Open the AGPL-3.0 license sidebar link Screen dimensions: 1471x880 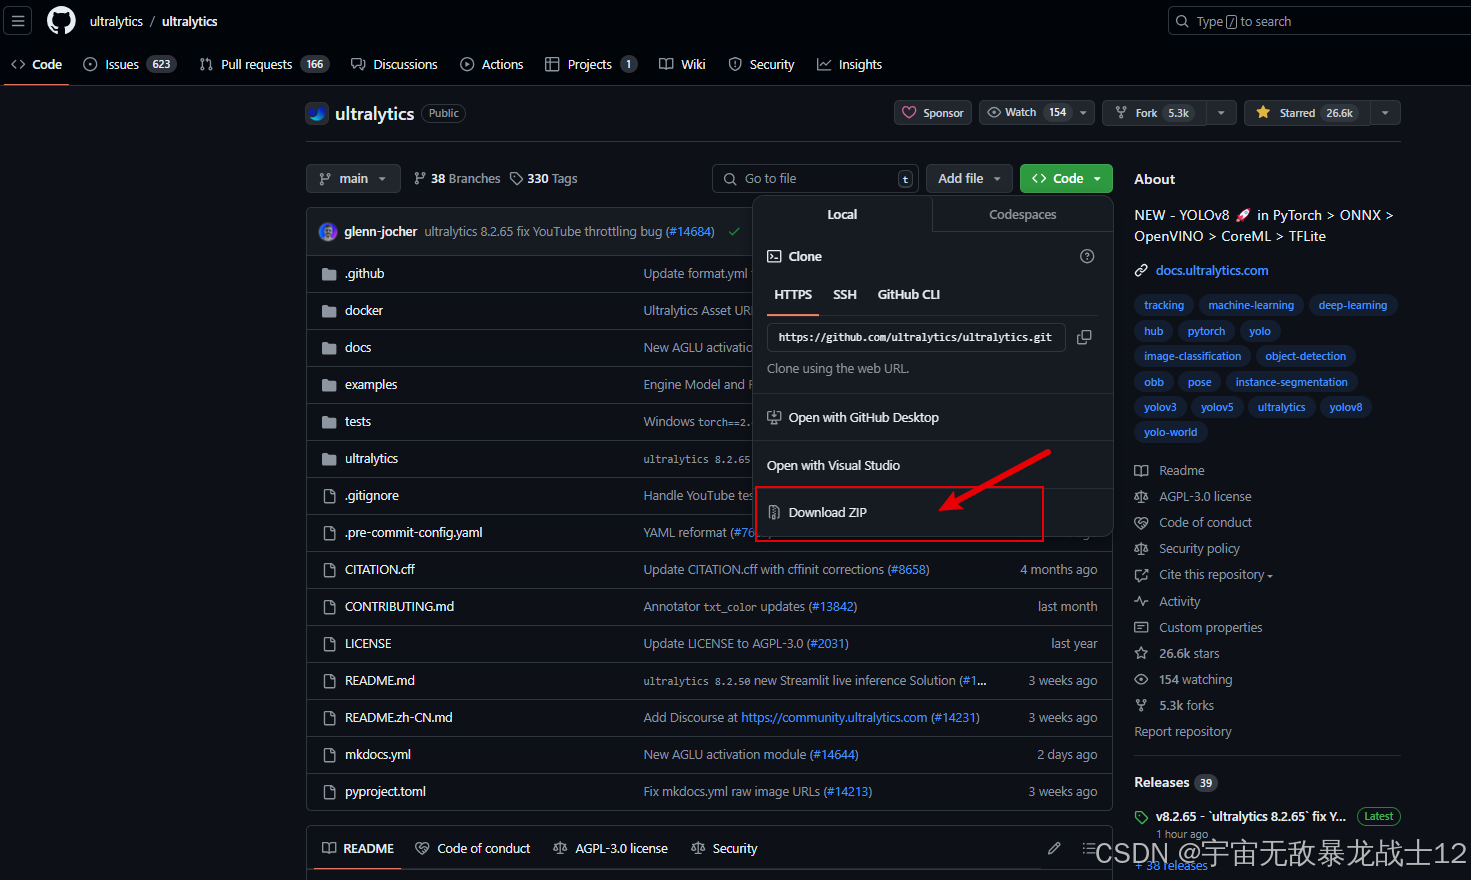1205,497
